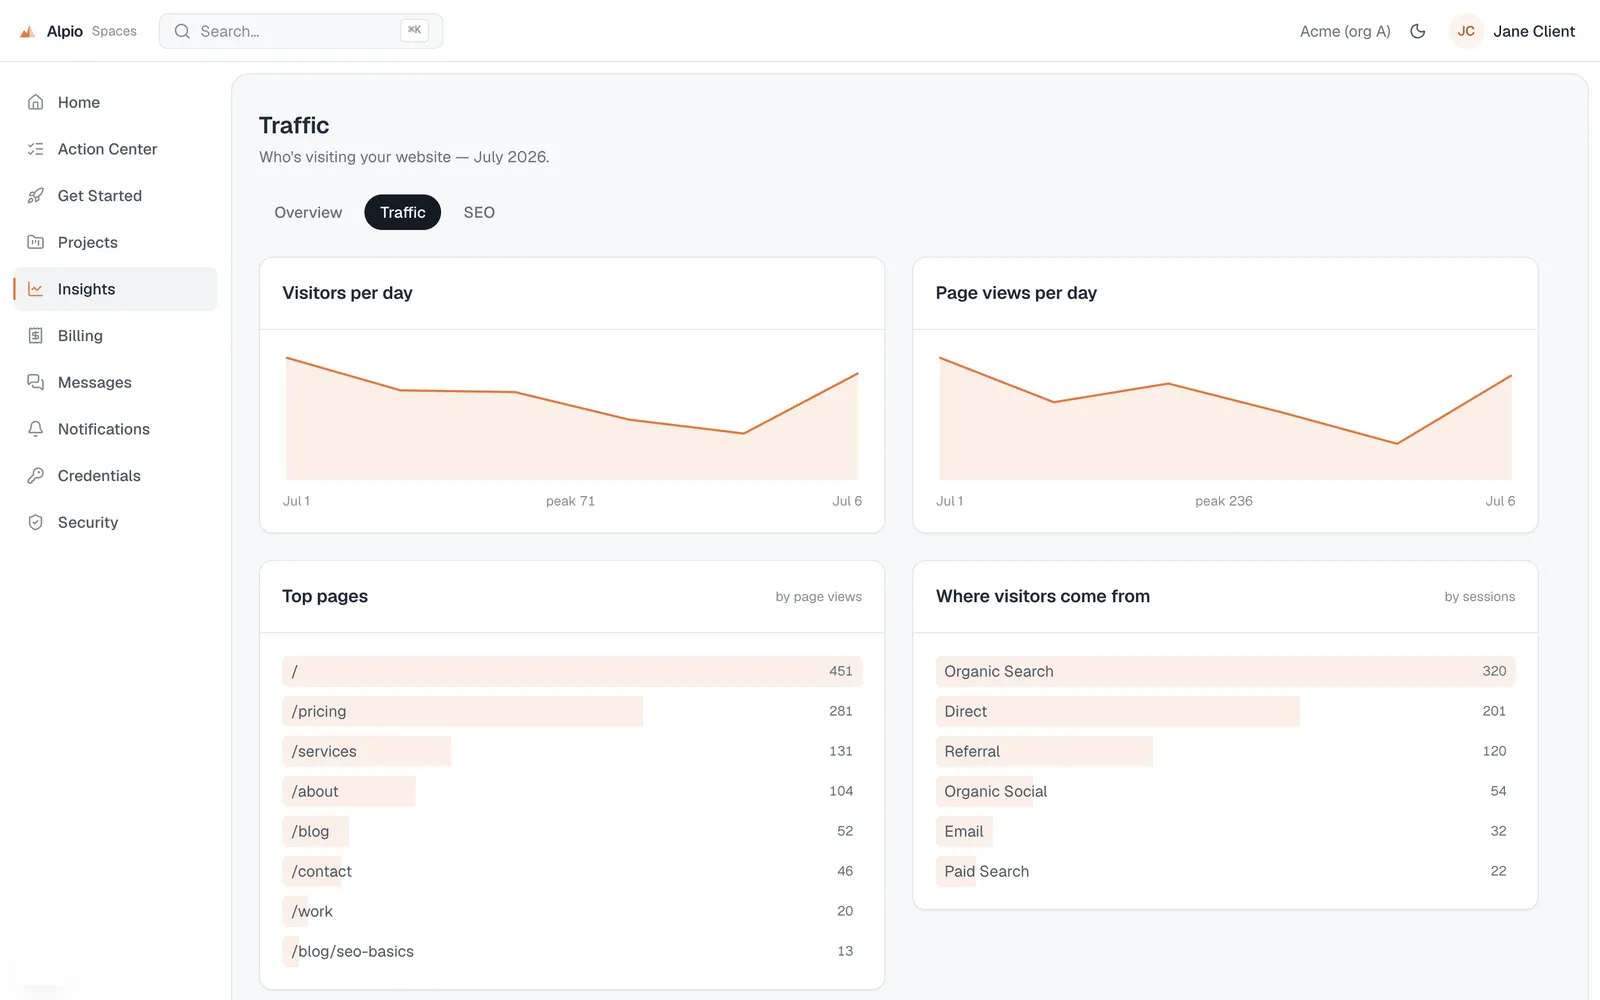Click the /blog/seo-basics page row
Image resolution: width=1600 pixels, height=1000 pixels.
click(x=572, y=951)
